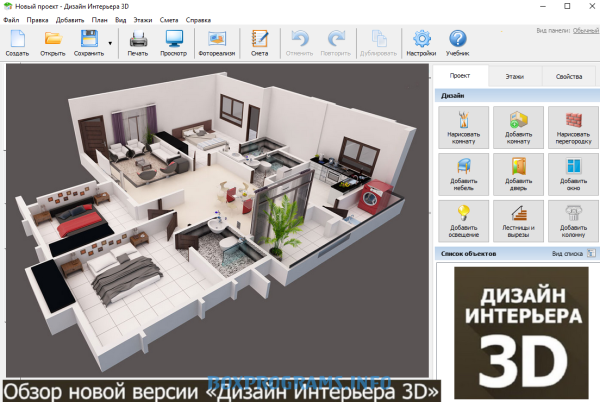Click Добавить окно
The width and height of the screenshot is (600, 402).
click(573, 174)
